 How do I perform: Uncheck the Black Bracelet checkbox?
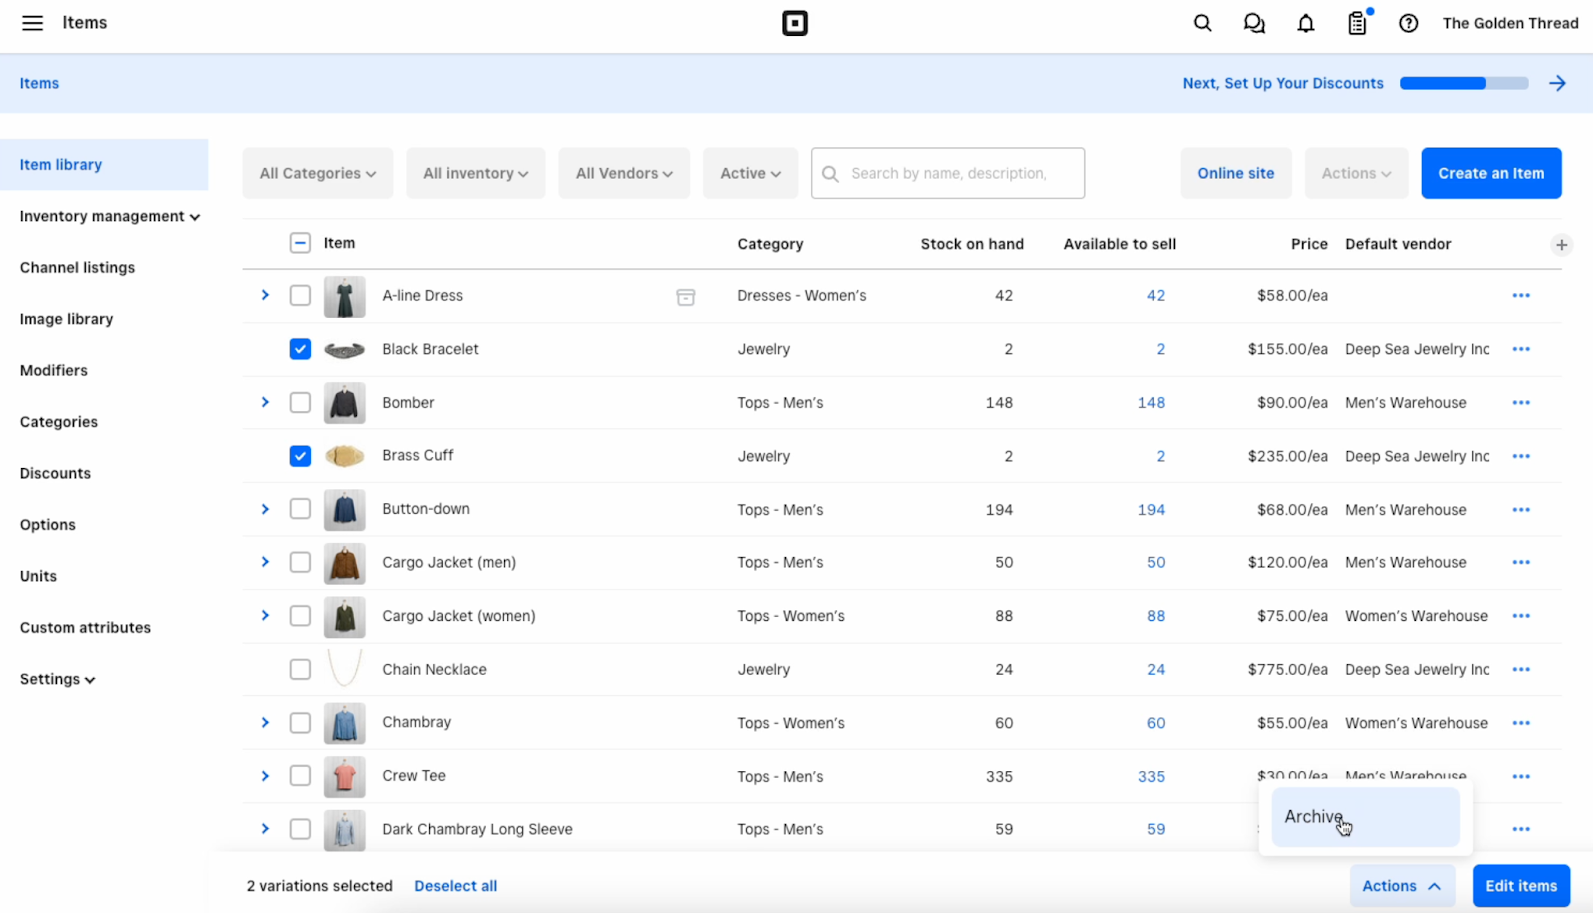300,349
